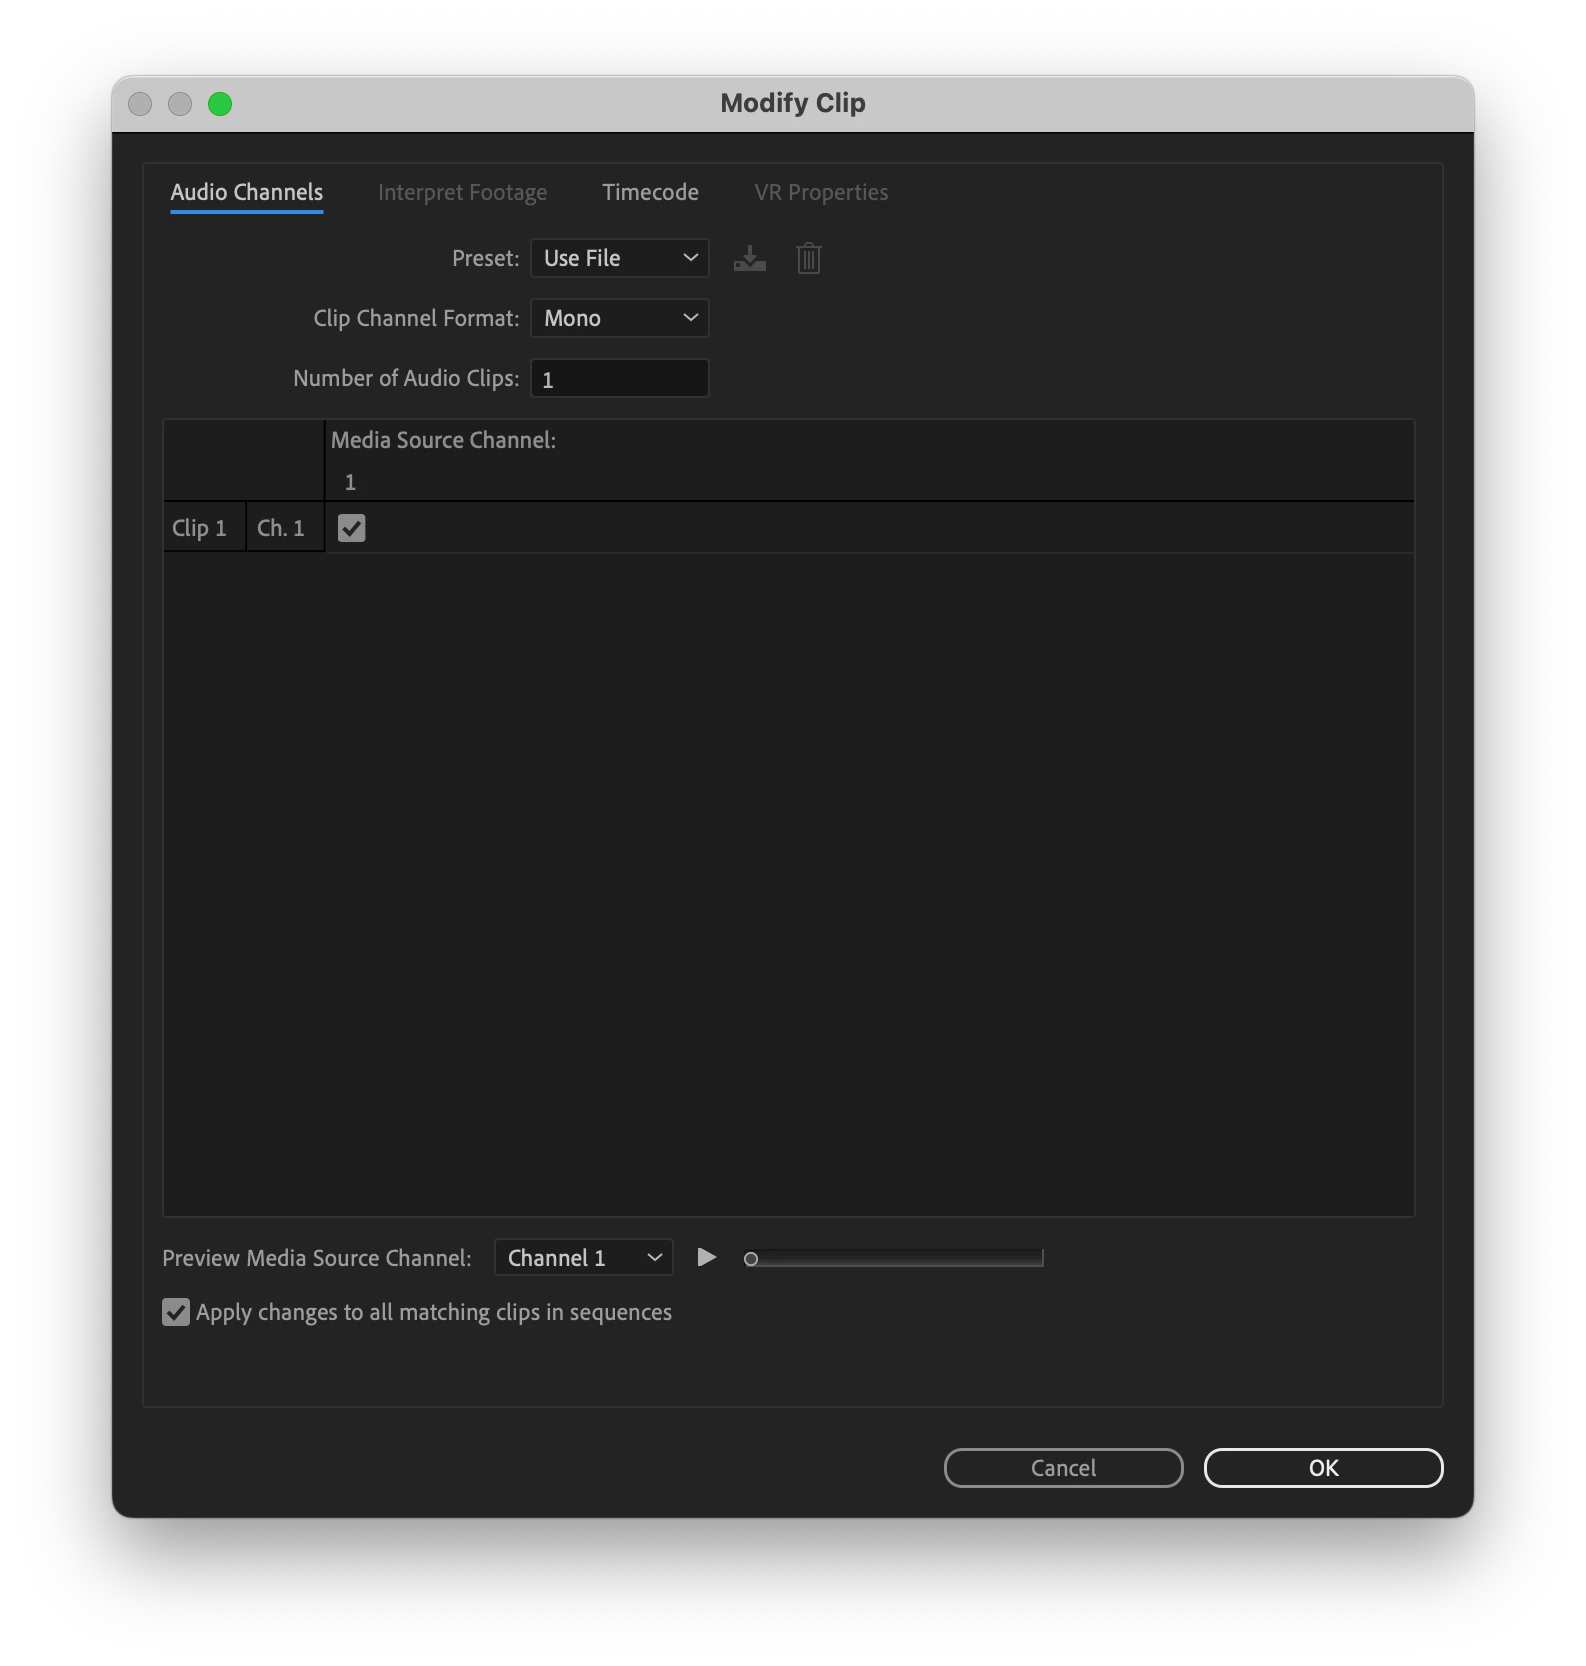Click the Number of Audio Clips field

click(620, 378)
